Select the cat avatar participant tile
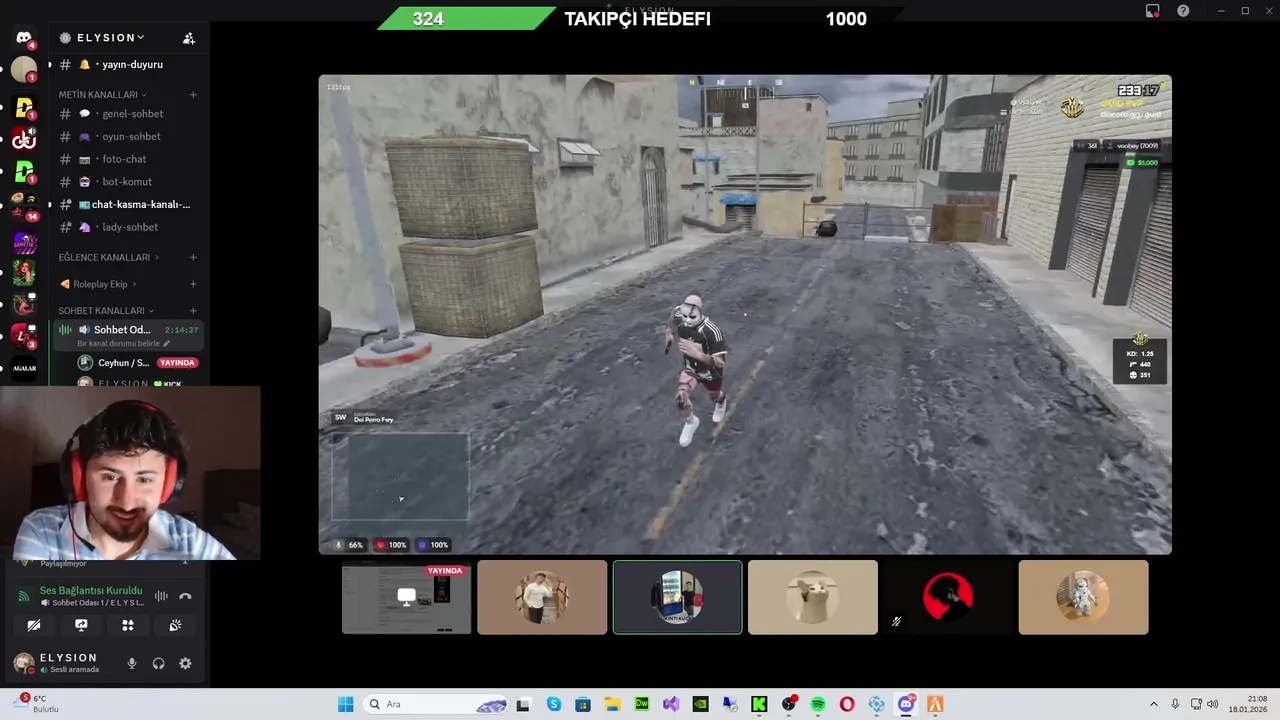This screenshot has width=1280, height=720. 812,597
